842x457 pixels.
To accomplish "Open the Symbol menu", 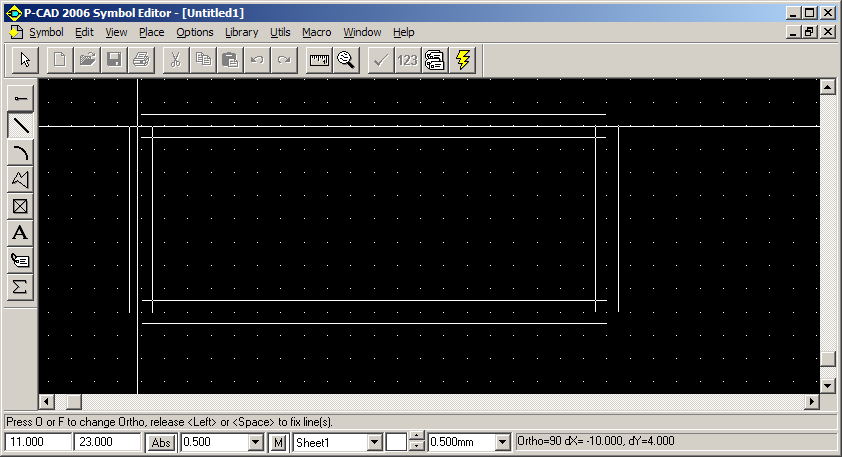I will [46, 32].
